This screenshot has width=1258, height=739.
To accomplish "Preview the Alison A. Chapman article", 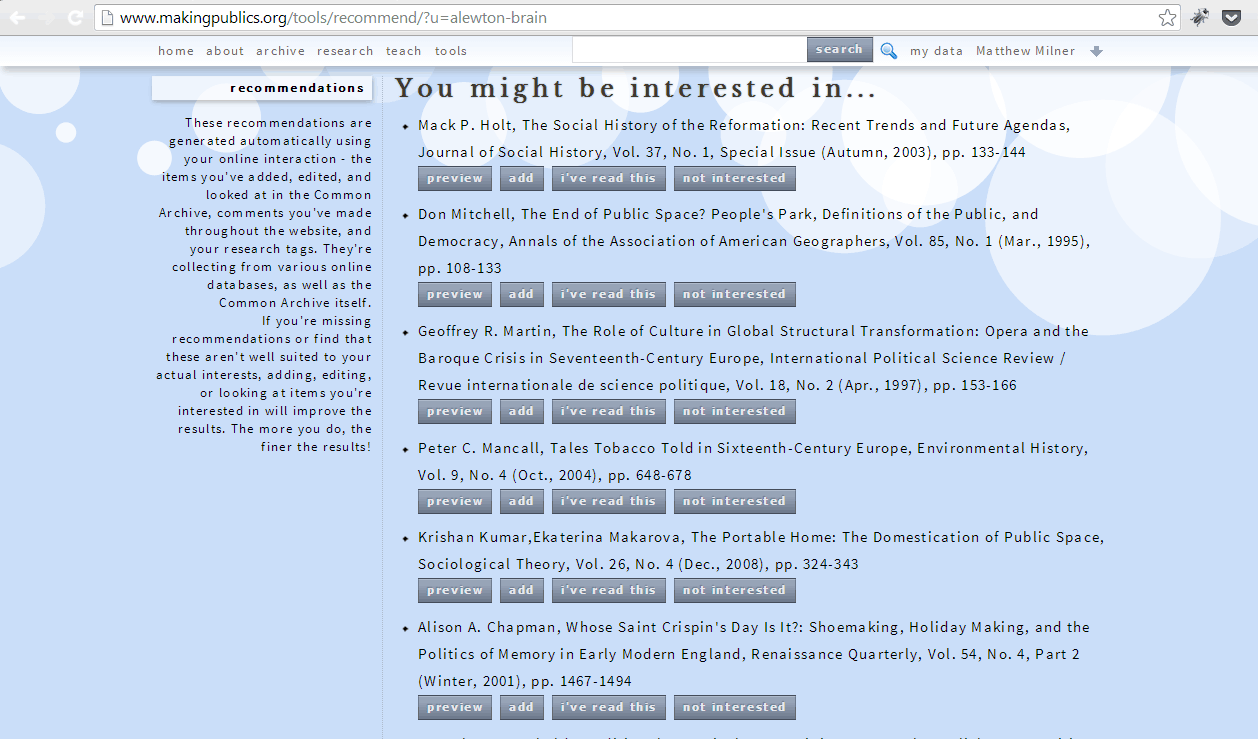I will pos(455,707).
